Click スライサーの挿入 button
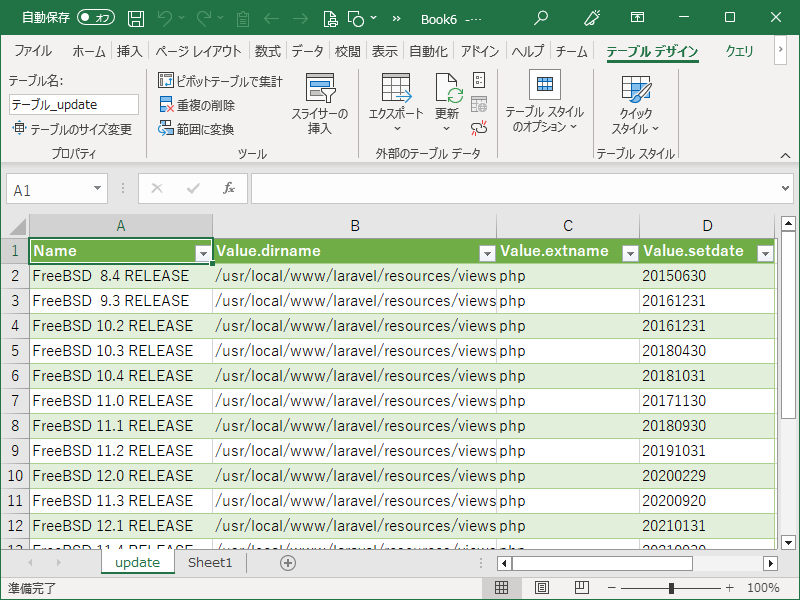The width and height of the screenshot is (800, 600). coord(320,104)
